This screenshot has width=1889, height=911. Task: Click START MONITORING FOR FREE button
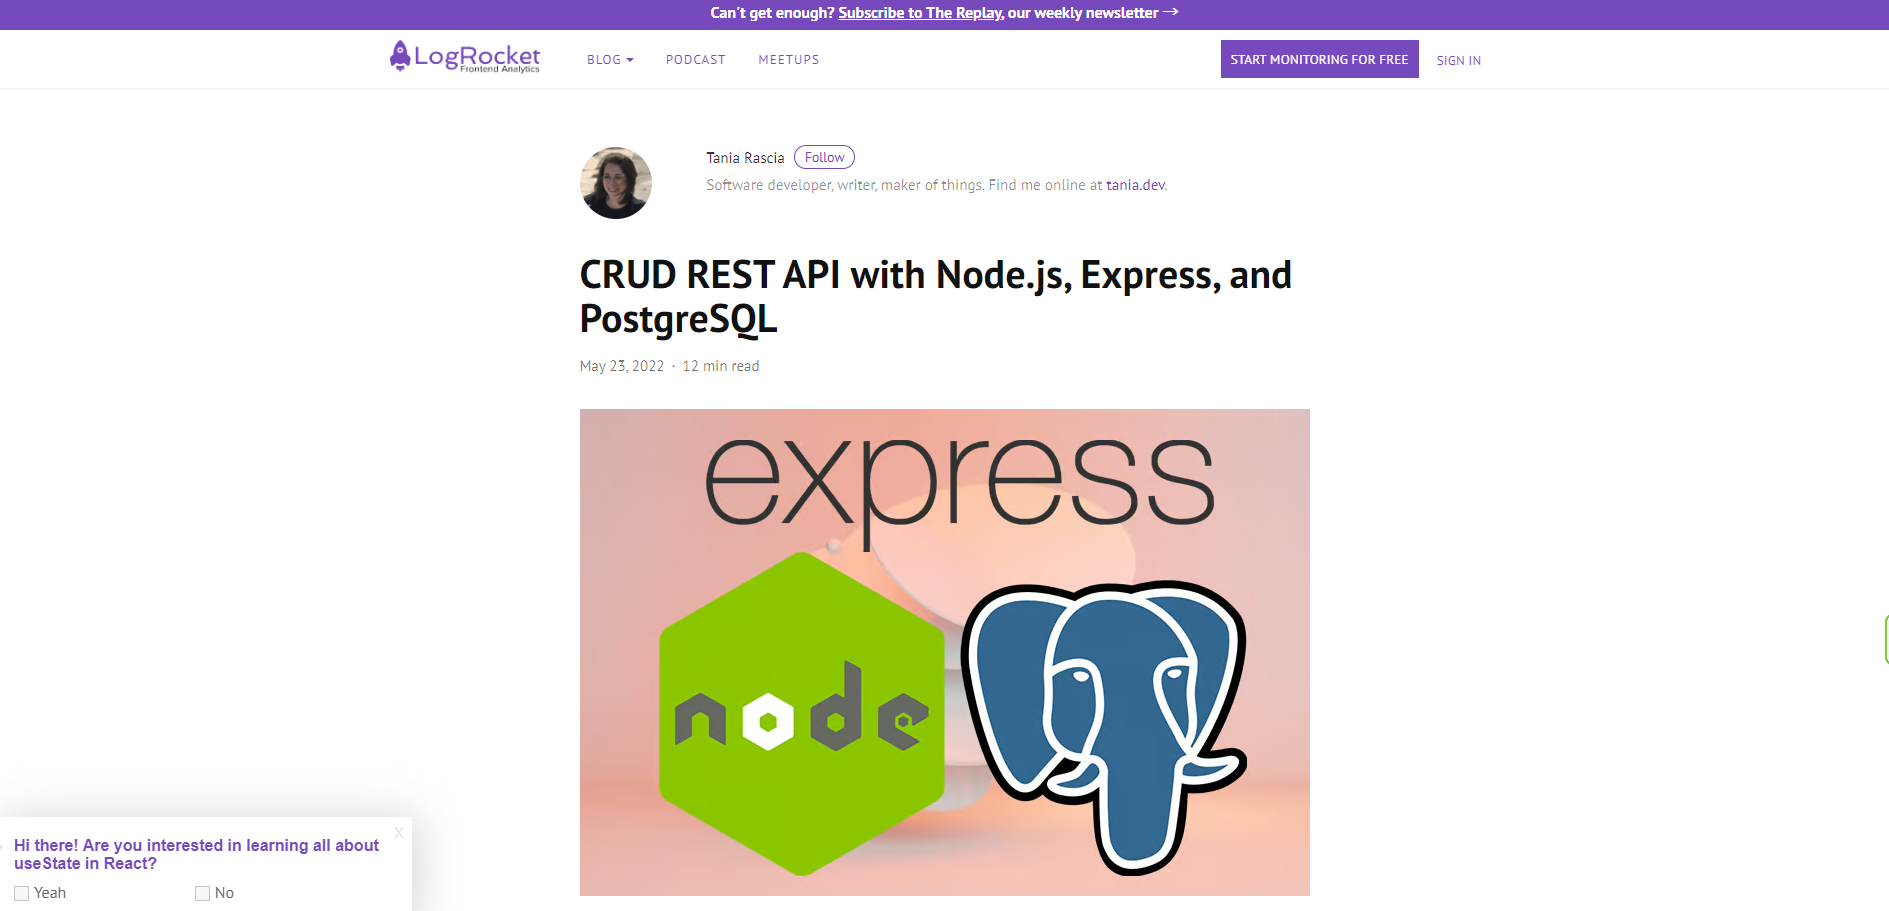(x=1319, y=59)
